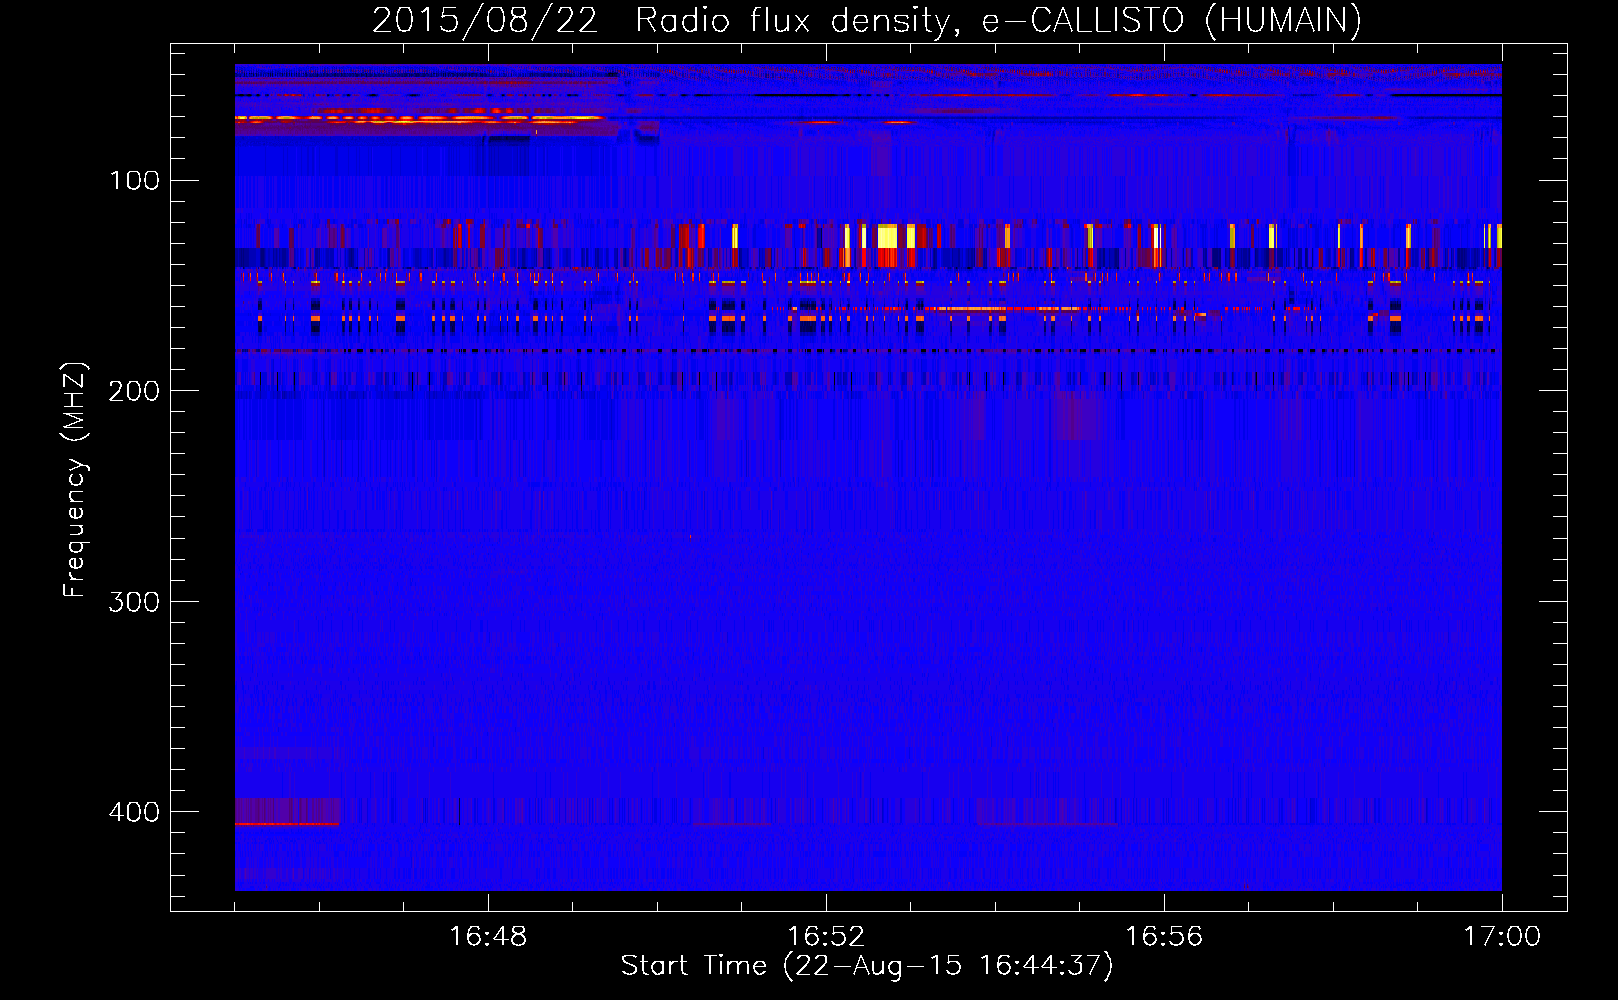Click the 16:48 time tick label
Image resolution: width=1618 pixels, height=1000 pixels.
coord(488,937)
